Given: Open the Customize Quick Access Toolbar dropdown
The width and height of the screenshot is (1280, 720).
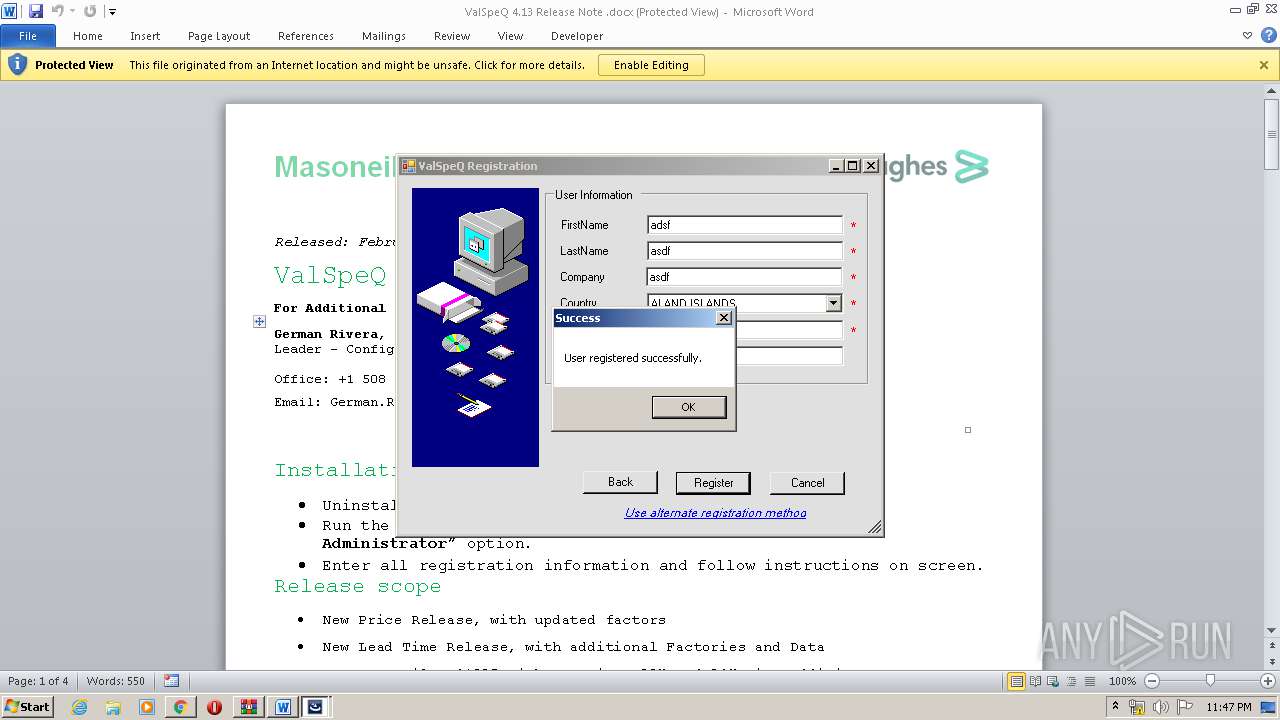Looking at the screenshot, I should [112, 12].
